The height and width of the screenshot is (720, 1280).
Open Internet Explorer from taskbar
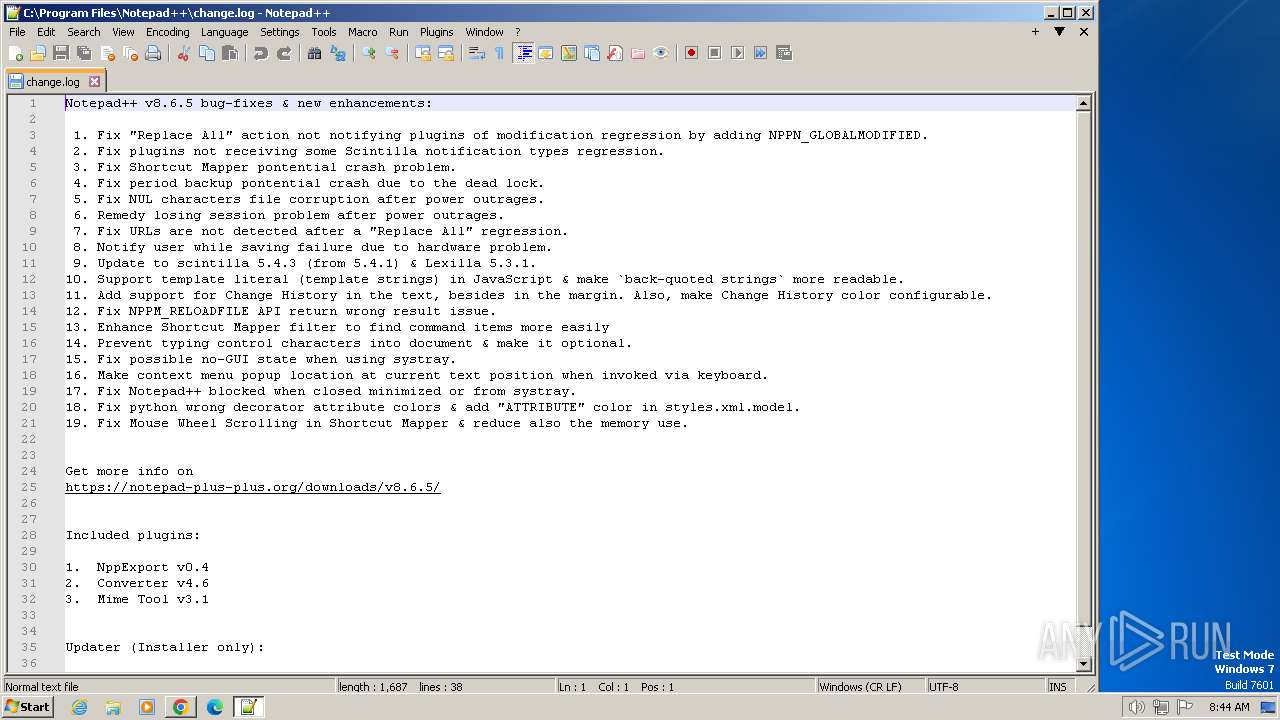[79, 707]
